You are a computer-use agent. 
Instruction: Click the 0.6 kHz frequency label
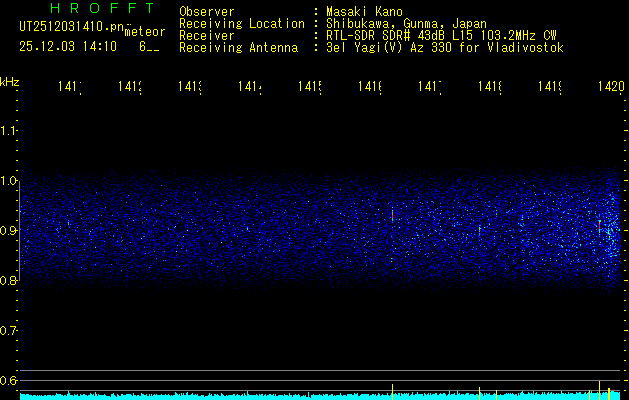[x=9, y=381]
